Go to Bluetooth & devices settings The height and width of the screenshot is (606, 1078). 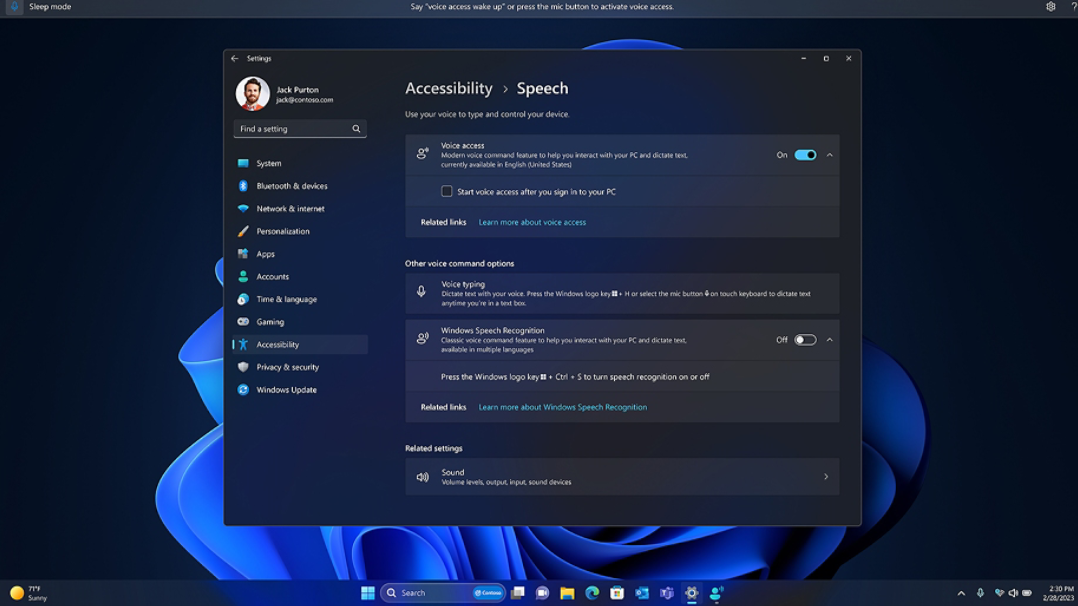coord(300,186)
